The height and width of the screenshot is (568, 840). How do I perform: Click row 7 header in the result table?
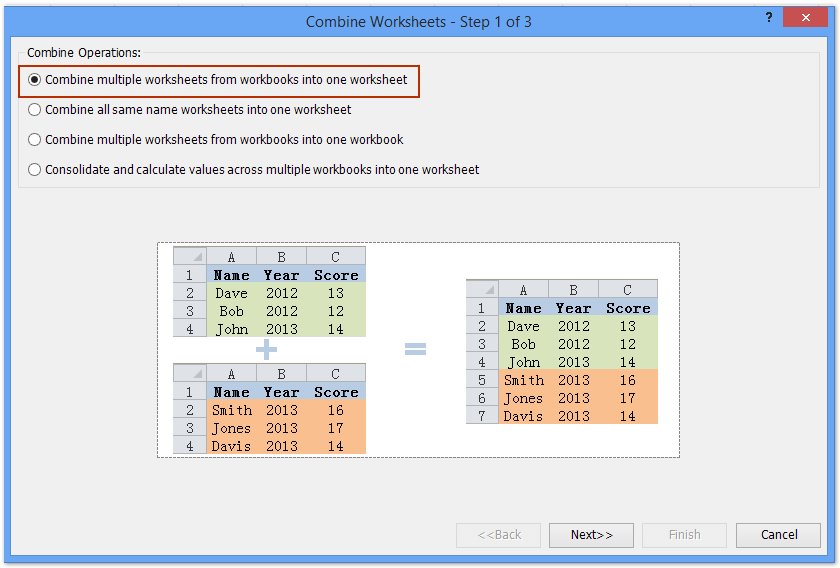pyautogui.click(x=481, y=415)
